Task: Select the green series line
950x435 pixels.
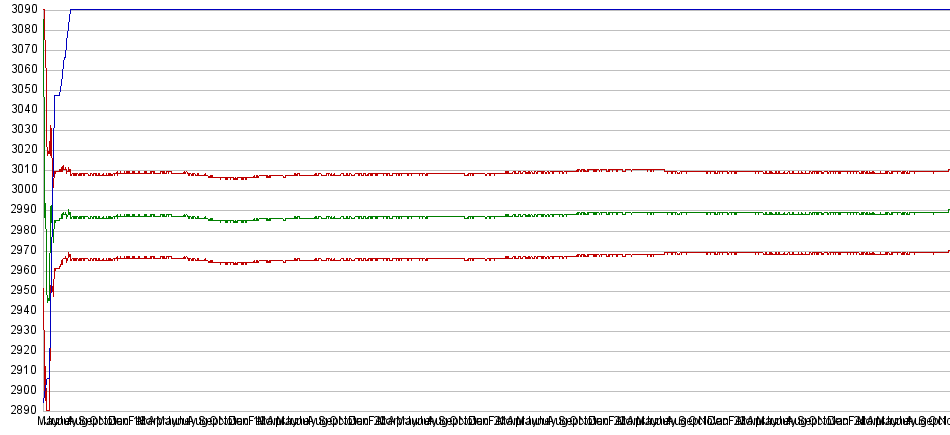Action: [500, 215]
